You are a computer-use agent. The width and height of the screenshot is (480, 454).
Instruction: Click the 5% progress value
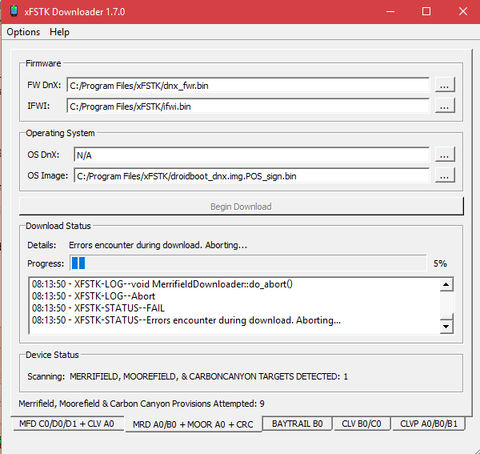tap(440, 263)
